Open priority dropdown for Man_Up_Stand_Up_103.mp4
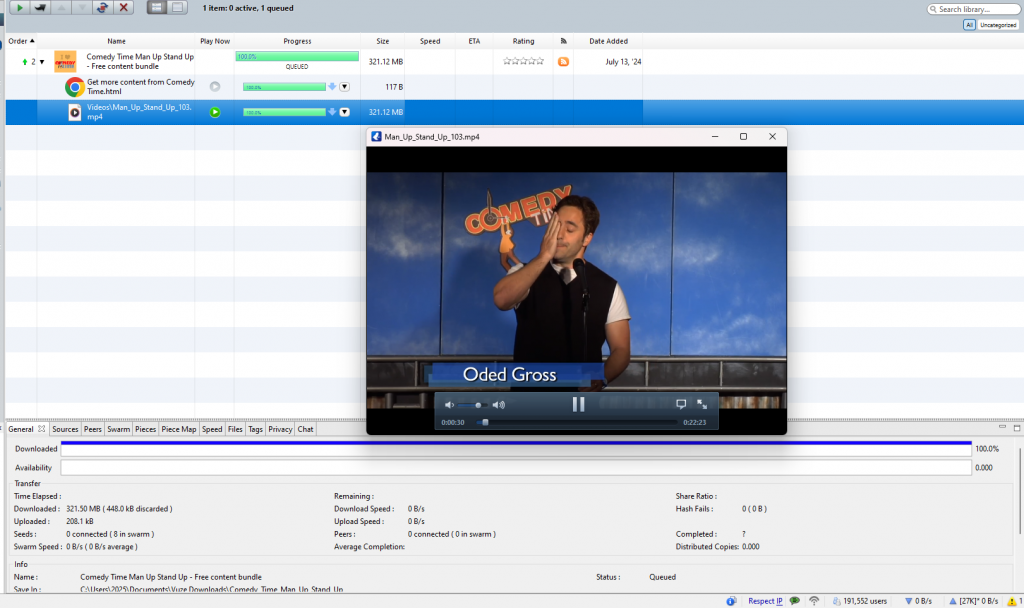 [x=345, y=112]
